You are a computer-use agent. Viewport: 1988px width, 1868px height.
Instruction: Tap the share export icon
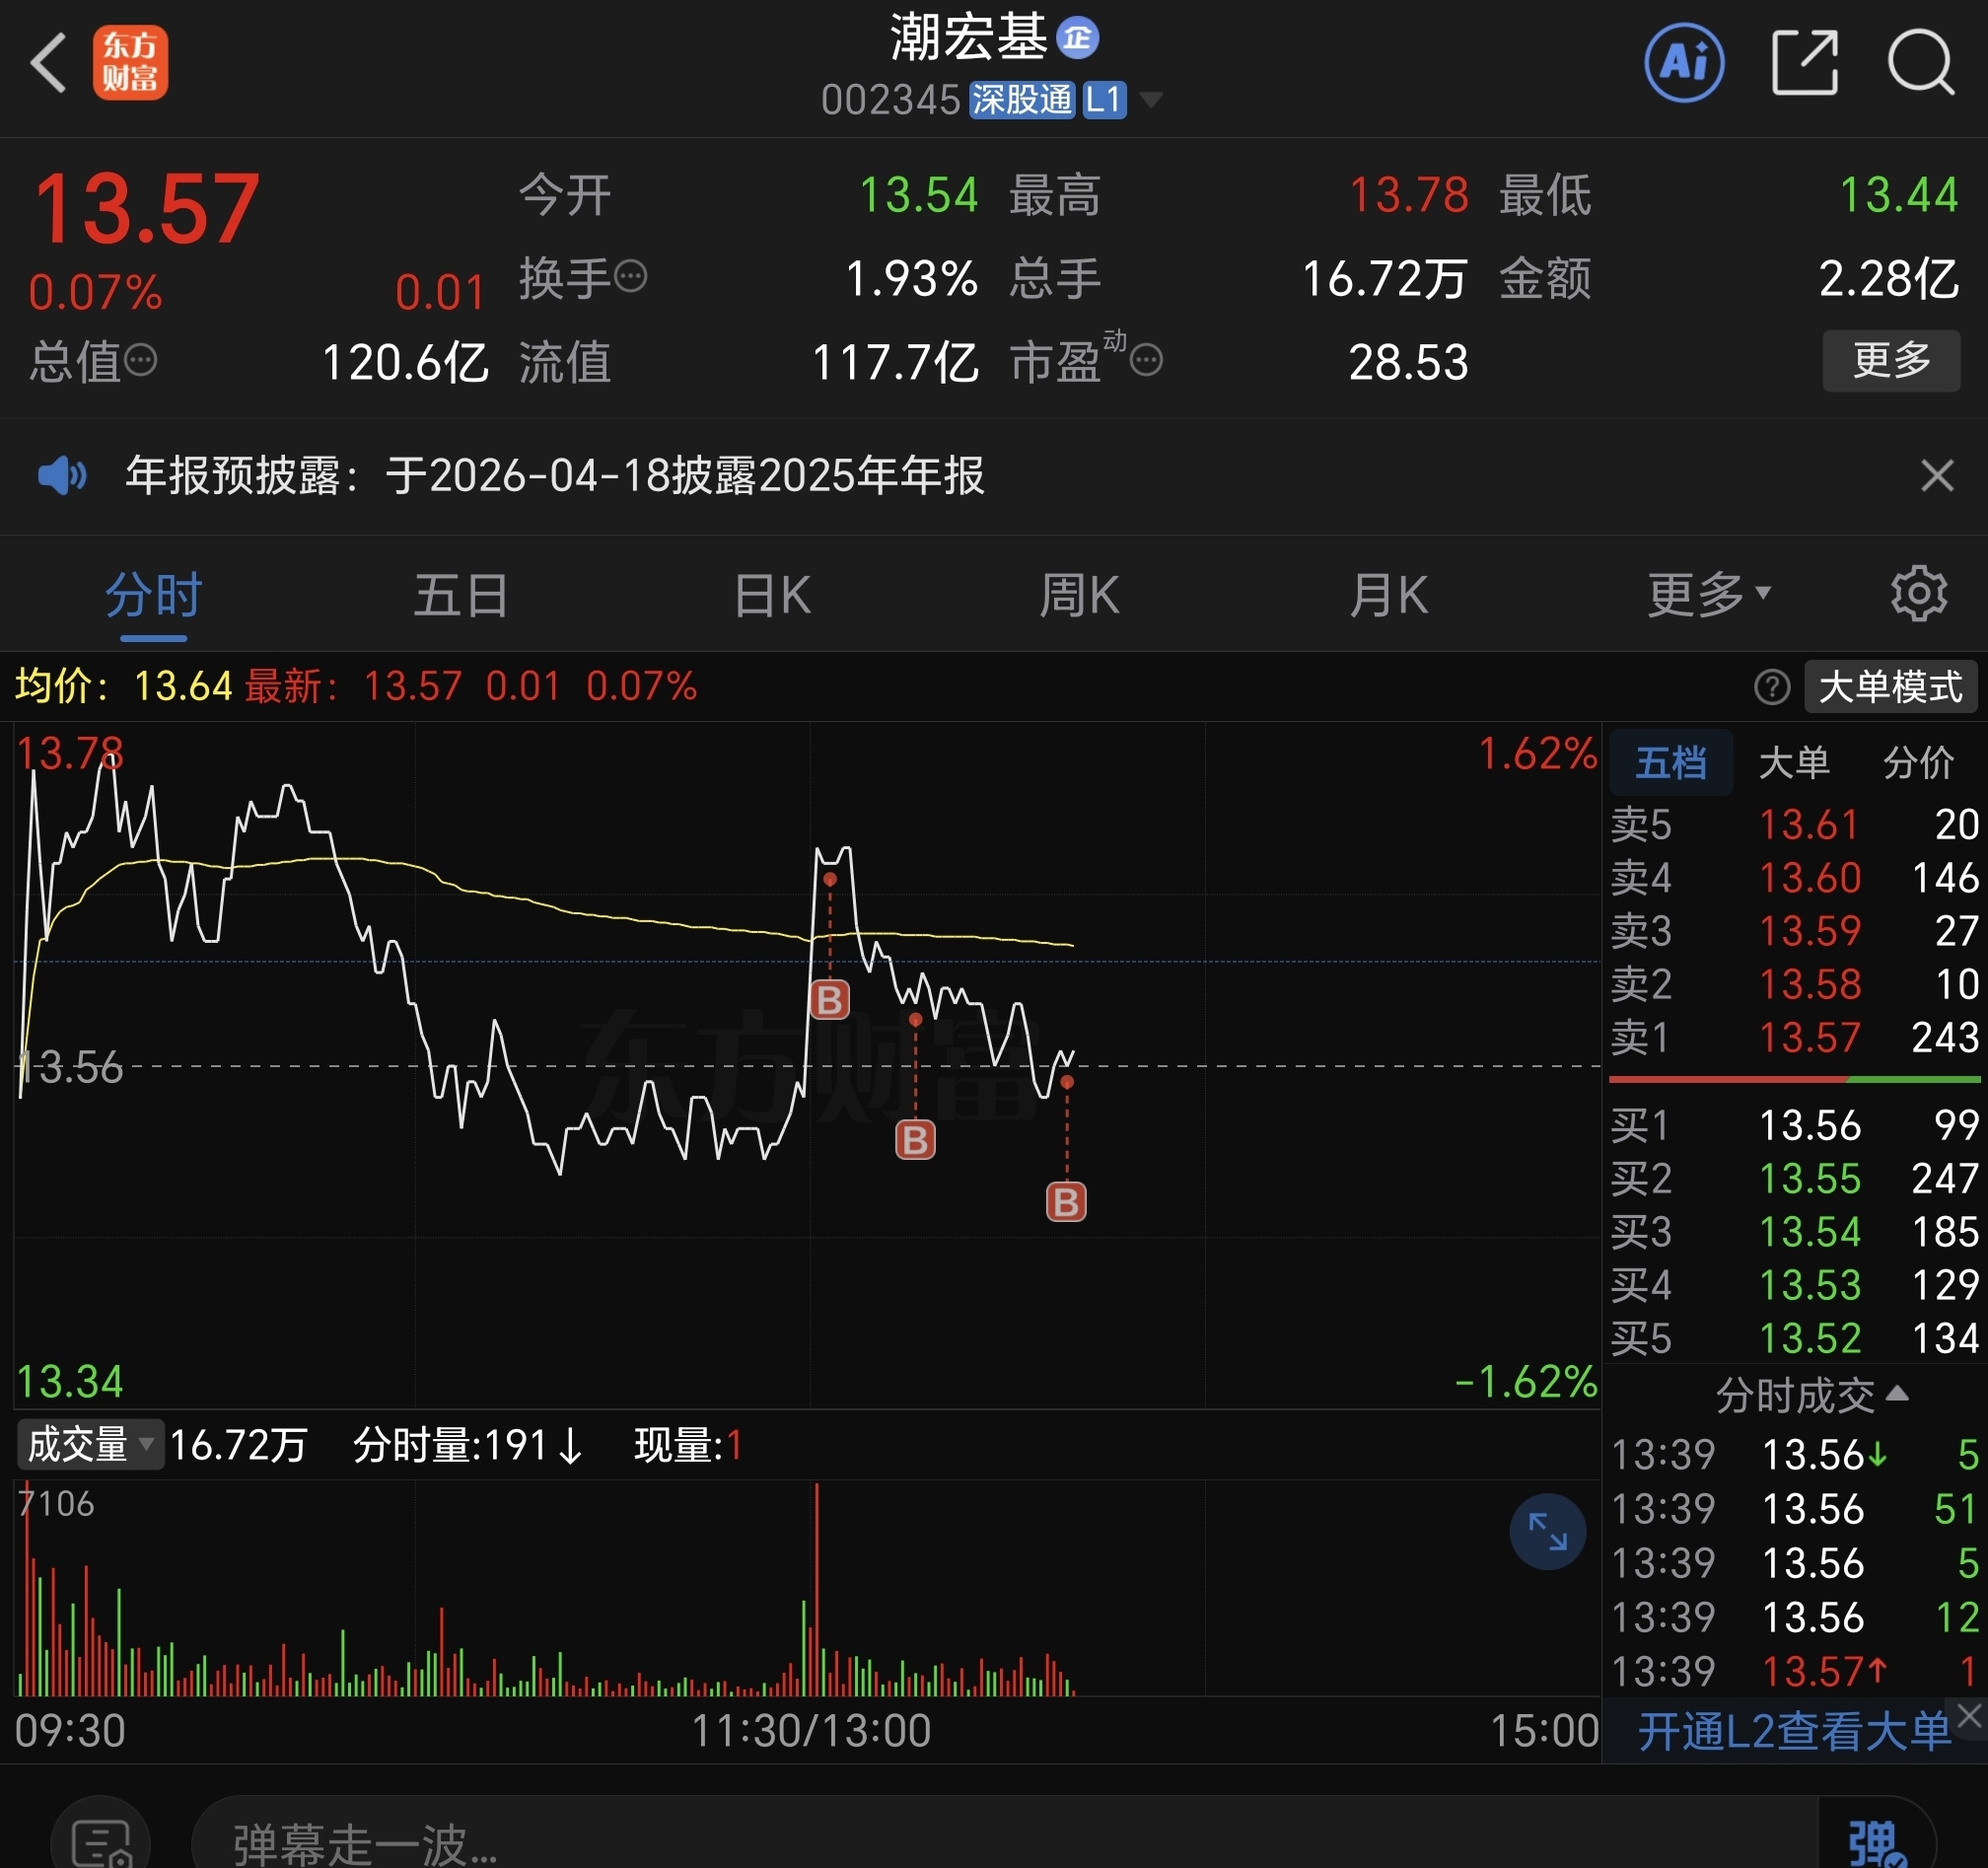click(x=1804, y=63)
